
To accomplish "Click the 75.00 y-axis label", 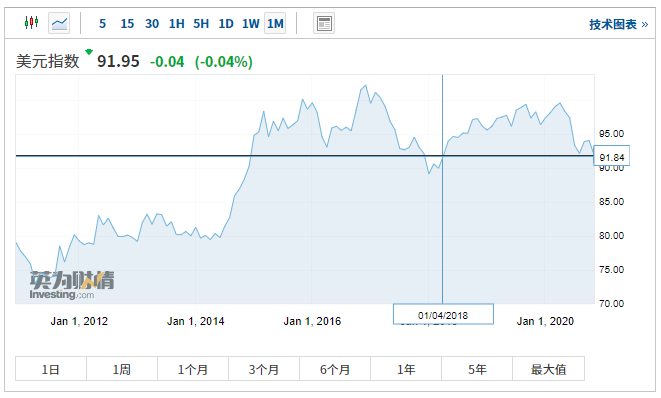I will (611, 269).
